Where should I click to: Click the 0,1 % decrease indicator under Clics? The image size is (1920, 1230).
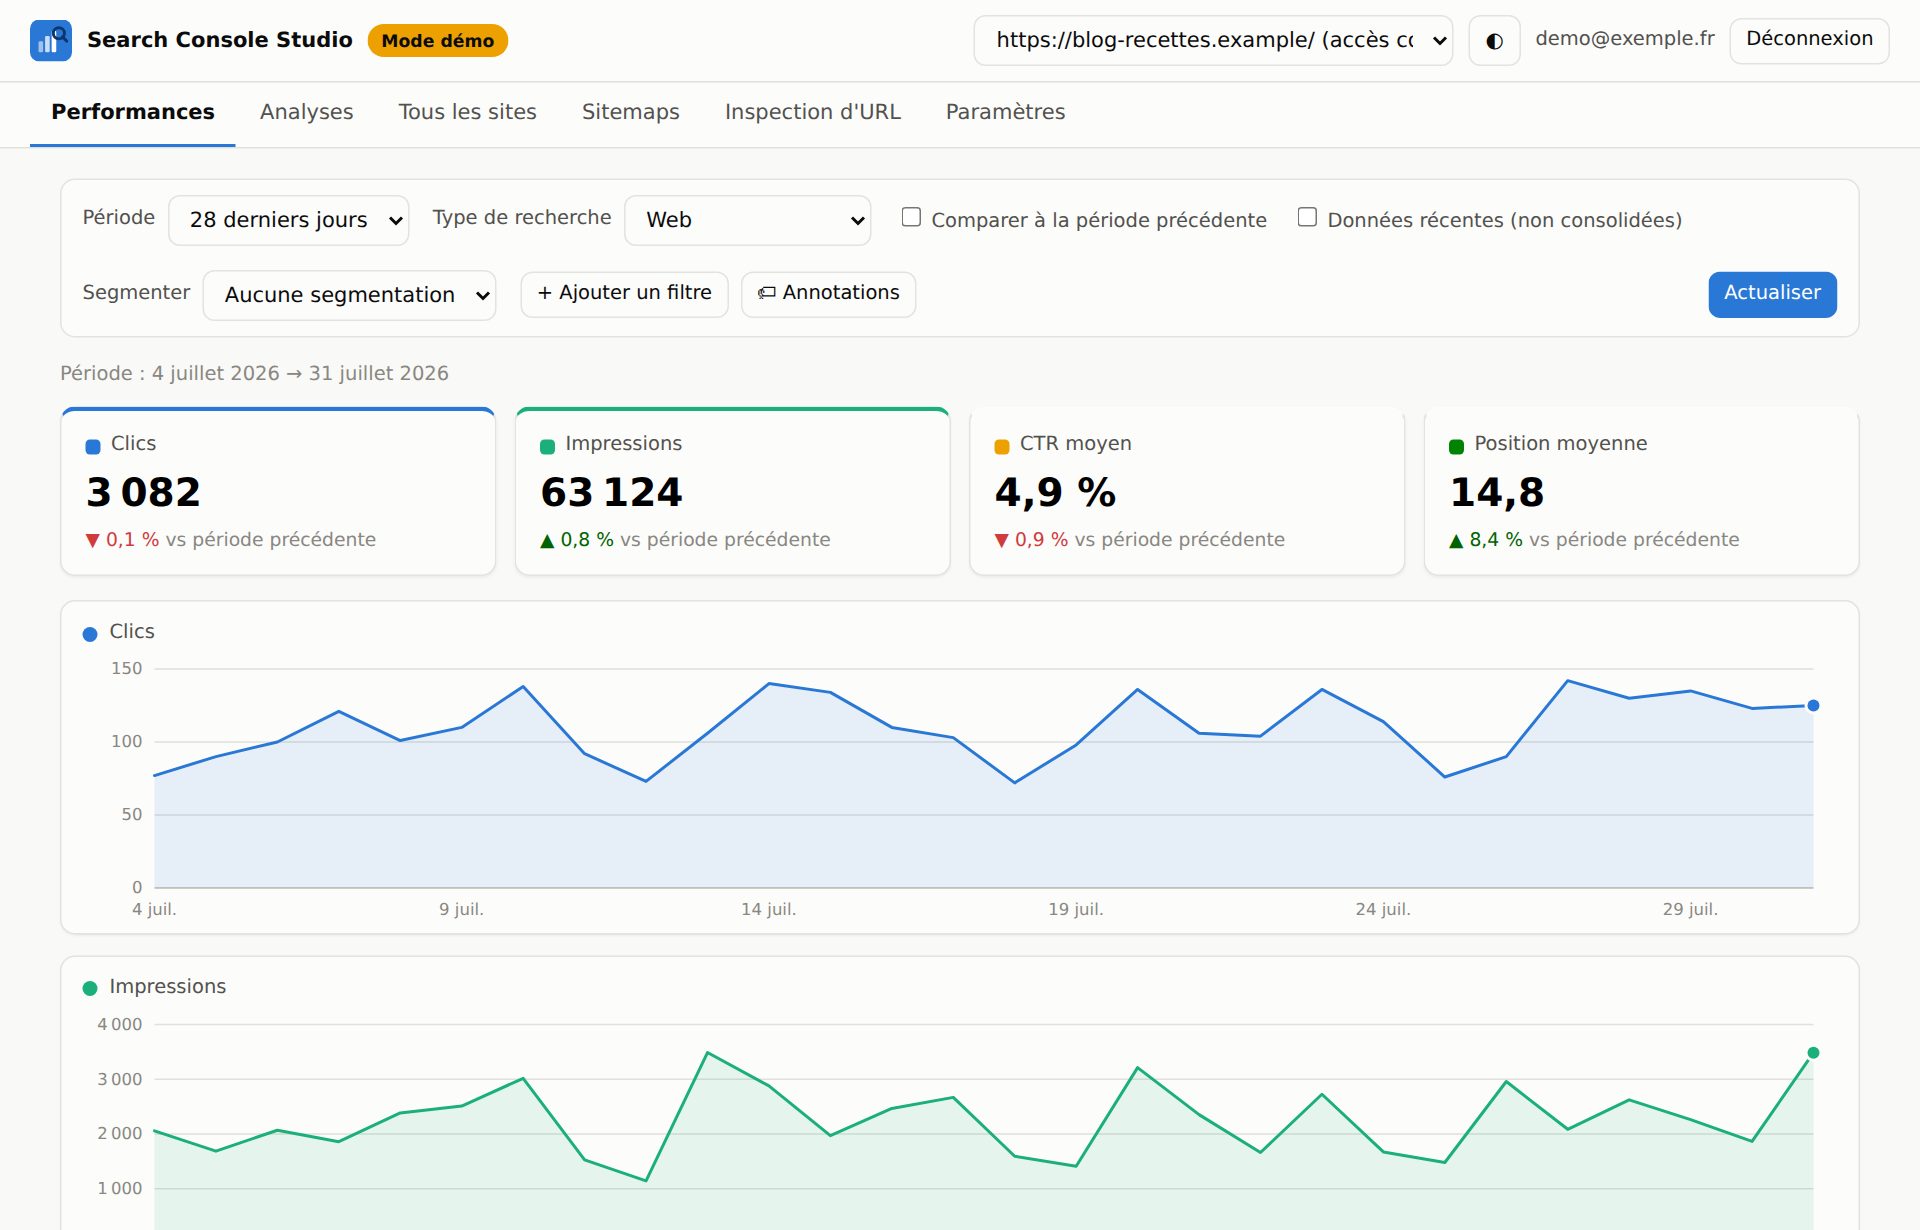(x=122, y=540)
